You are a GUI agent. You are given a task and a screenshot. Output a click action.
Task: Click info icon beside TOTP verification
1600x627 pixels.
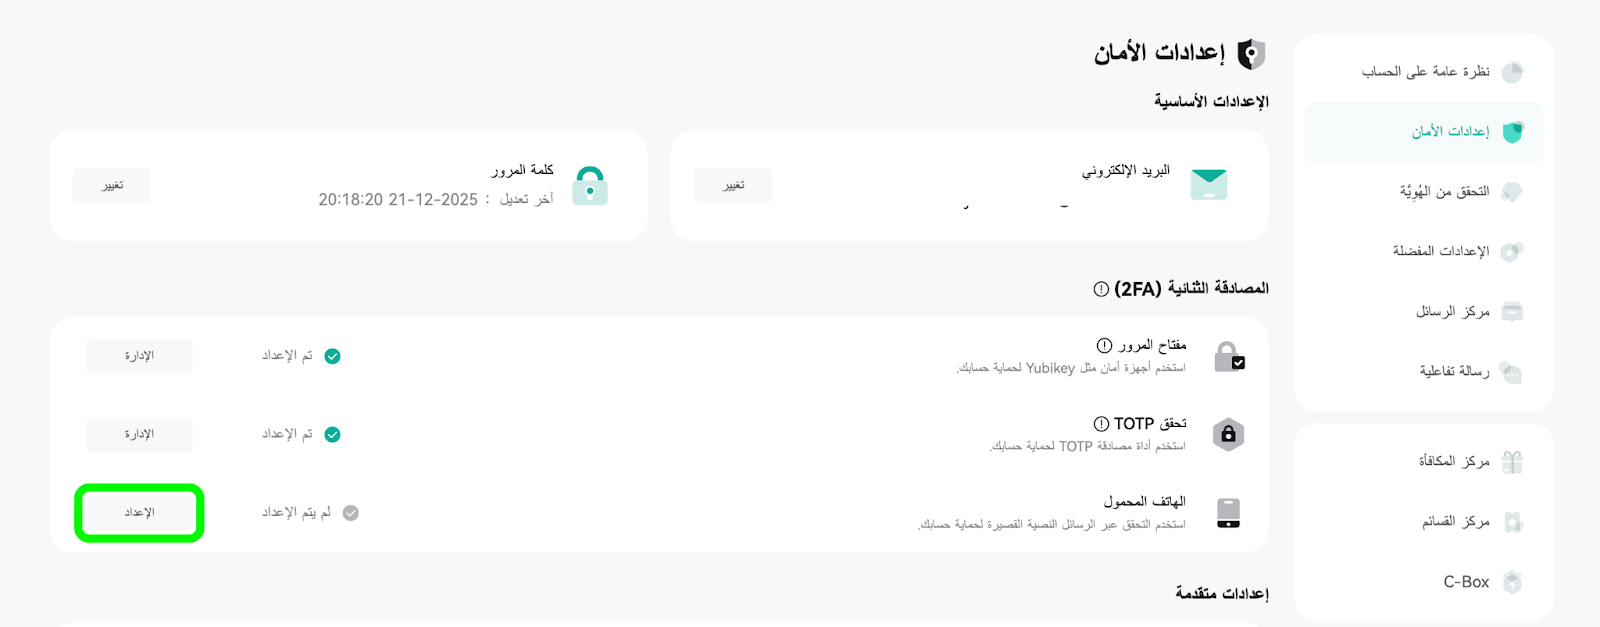pos(1101,424)
